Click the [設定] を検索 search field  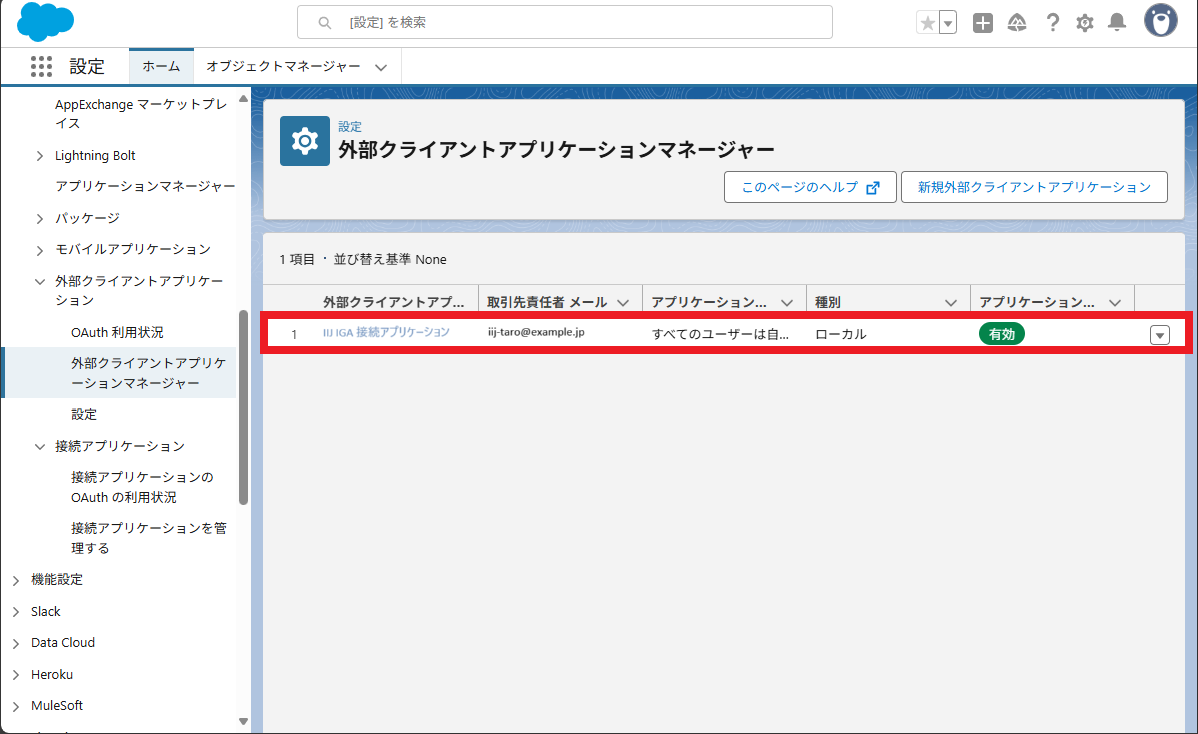tap(565, 22)
